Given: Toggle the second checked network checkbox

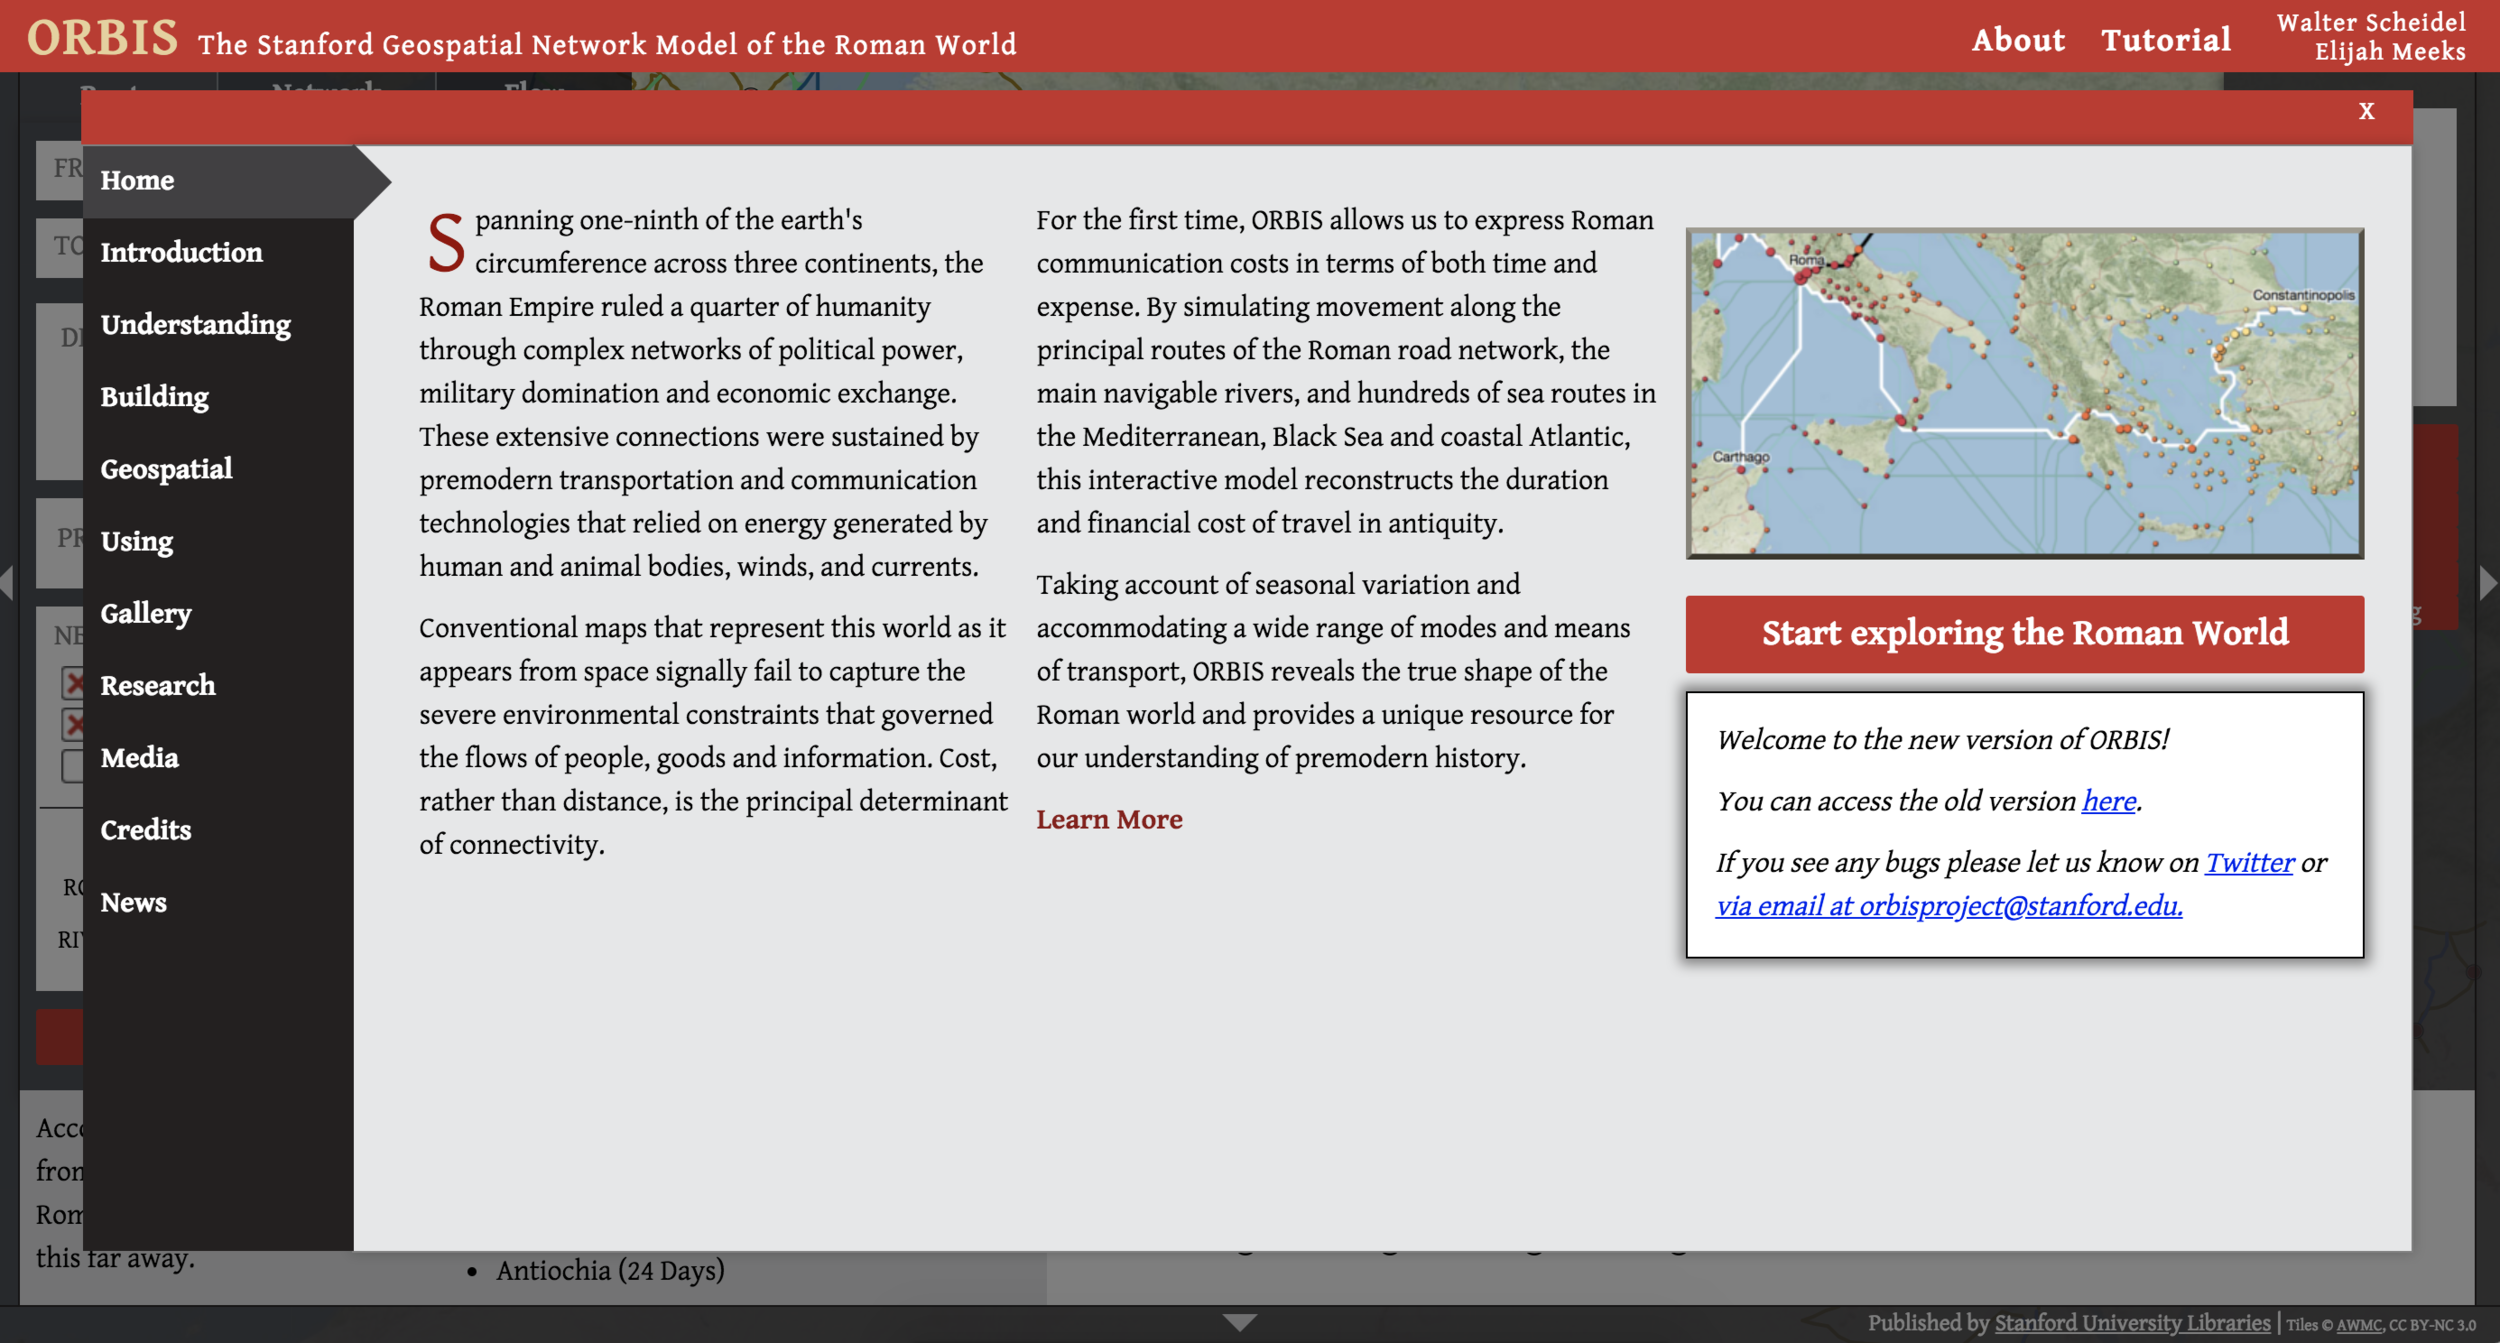Looking at the screenshot, I should point(72,724).
